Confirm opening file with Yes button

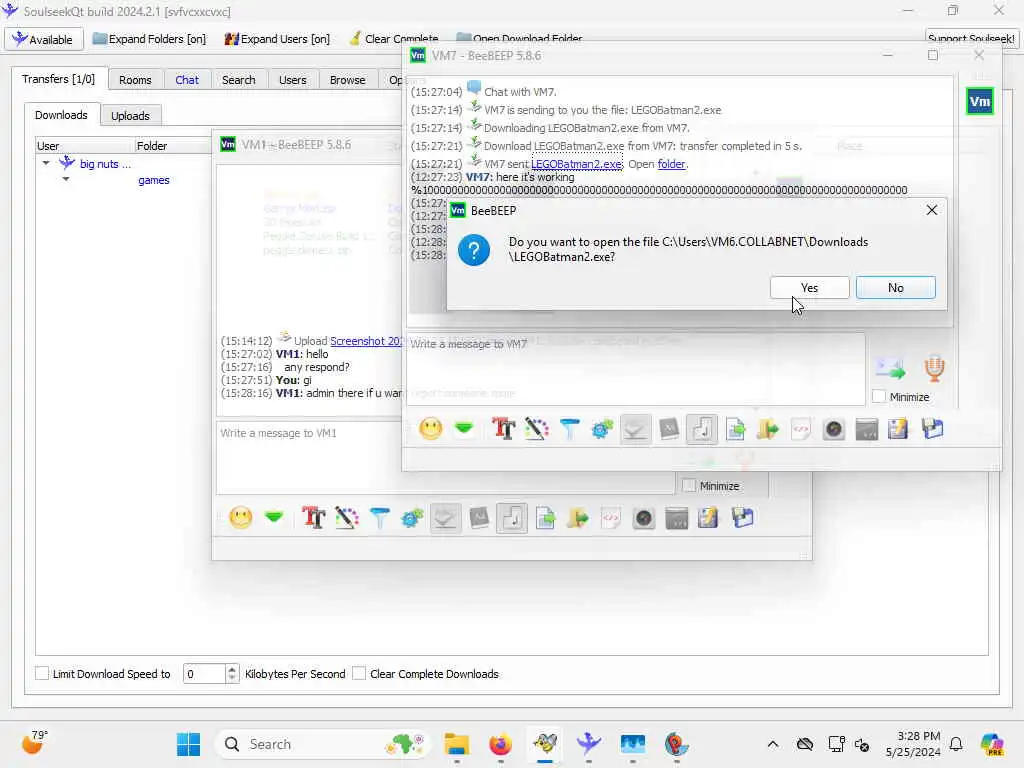[809, 287]
